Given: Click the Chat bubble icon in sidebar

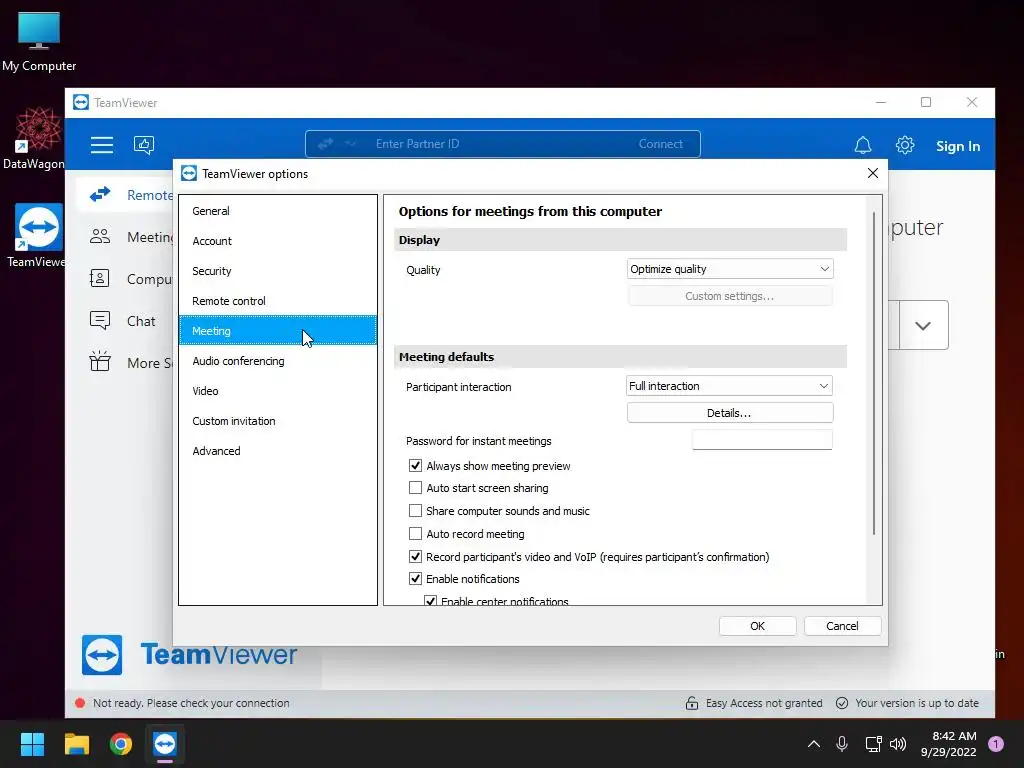Looking at the screenshot, I should click(x=100, y=321).
